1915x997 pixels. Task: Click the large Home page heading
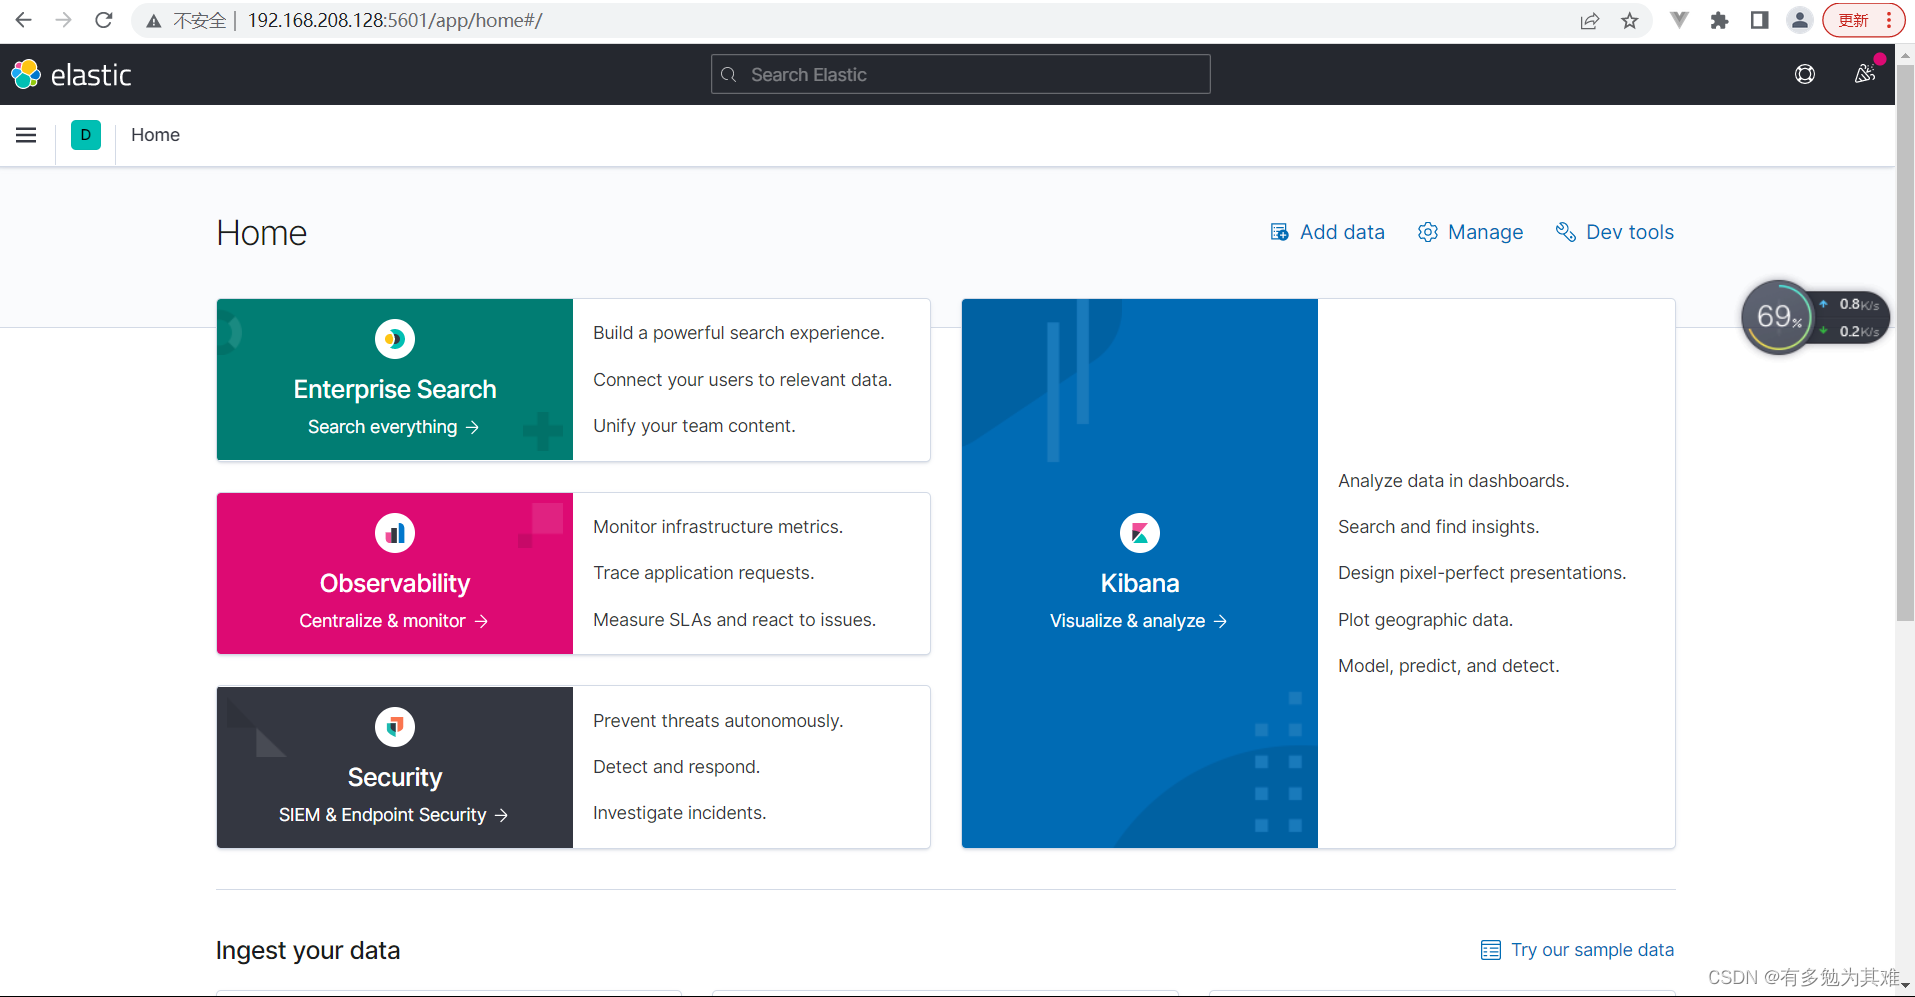[x=262, y=233]
